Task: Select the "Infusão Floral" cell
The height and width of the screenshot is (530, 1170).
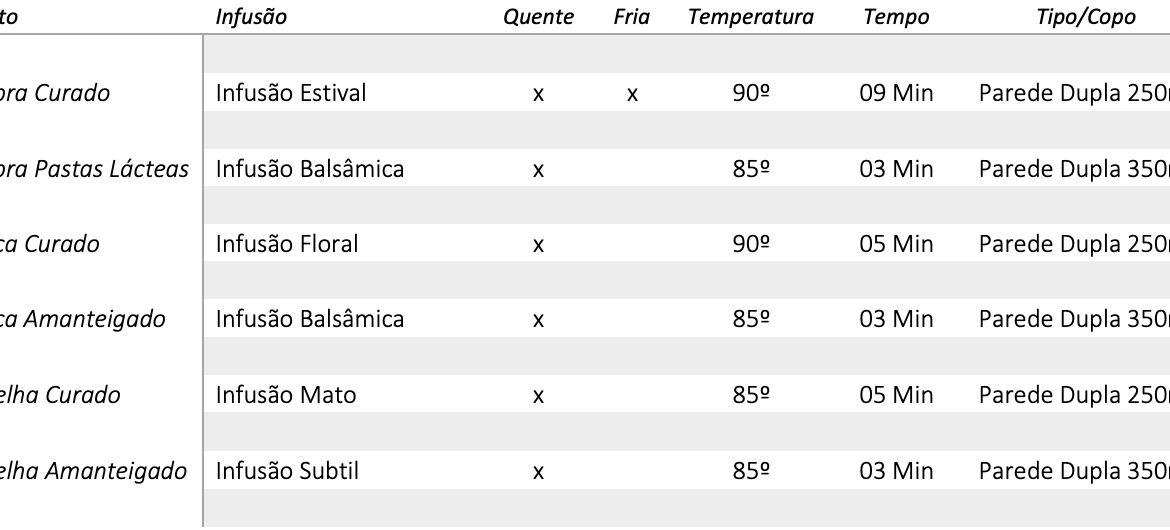Action: coord(287,244)
